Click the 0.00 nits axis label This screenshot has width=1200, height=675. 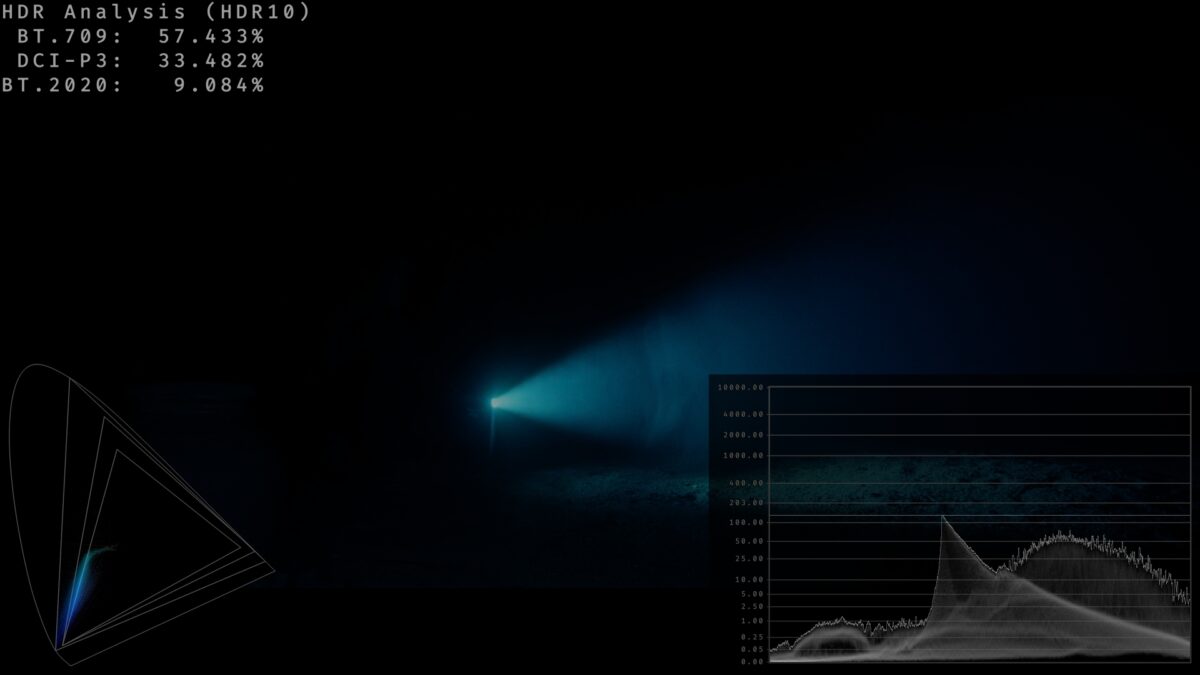(x=752, y=661)
